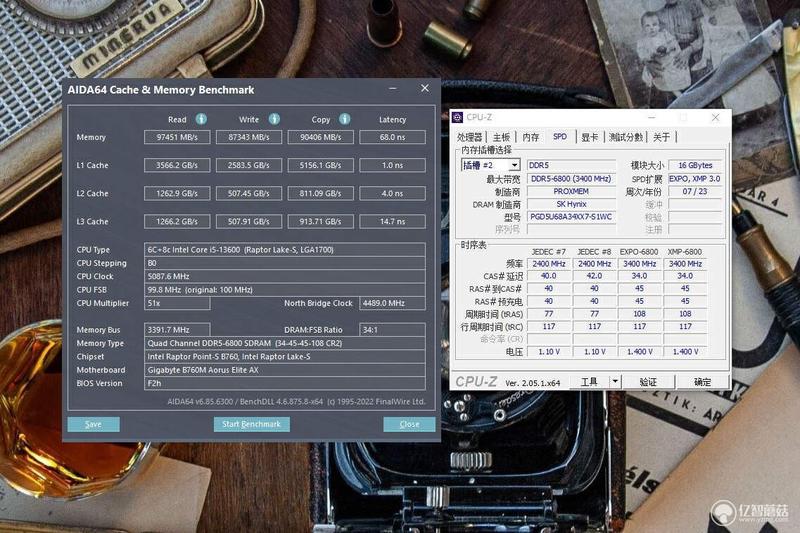
Task: Click the Motherboard Gigabyte B760M Aorus Elite field
Action: pyautogui.click(x=285, y=370)
